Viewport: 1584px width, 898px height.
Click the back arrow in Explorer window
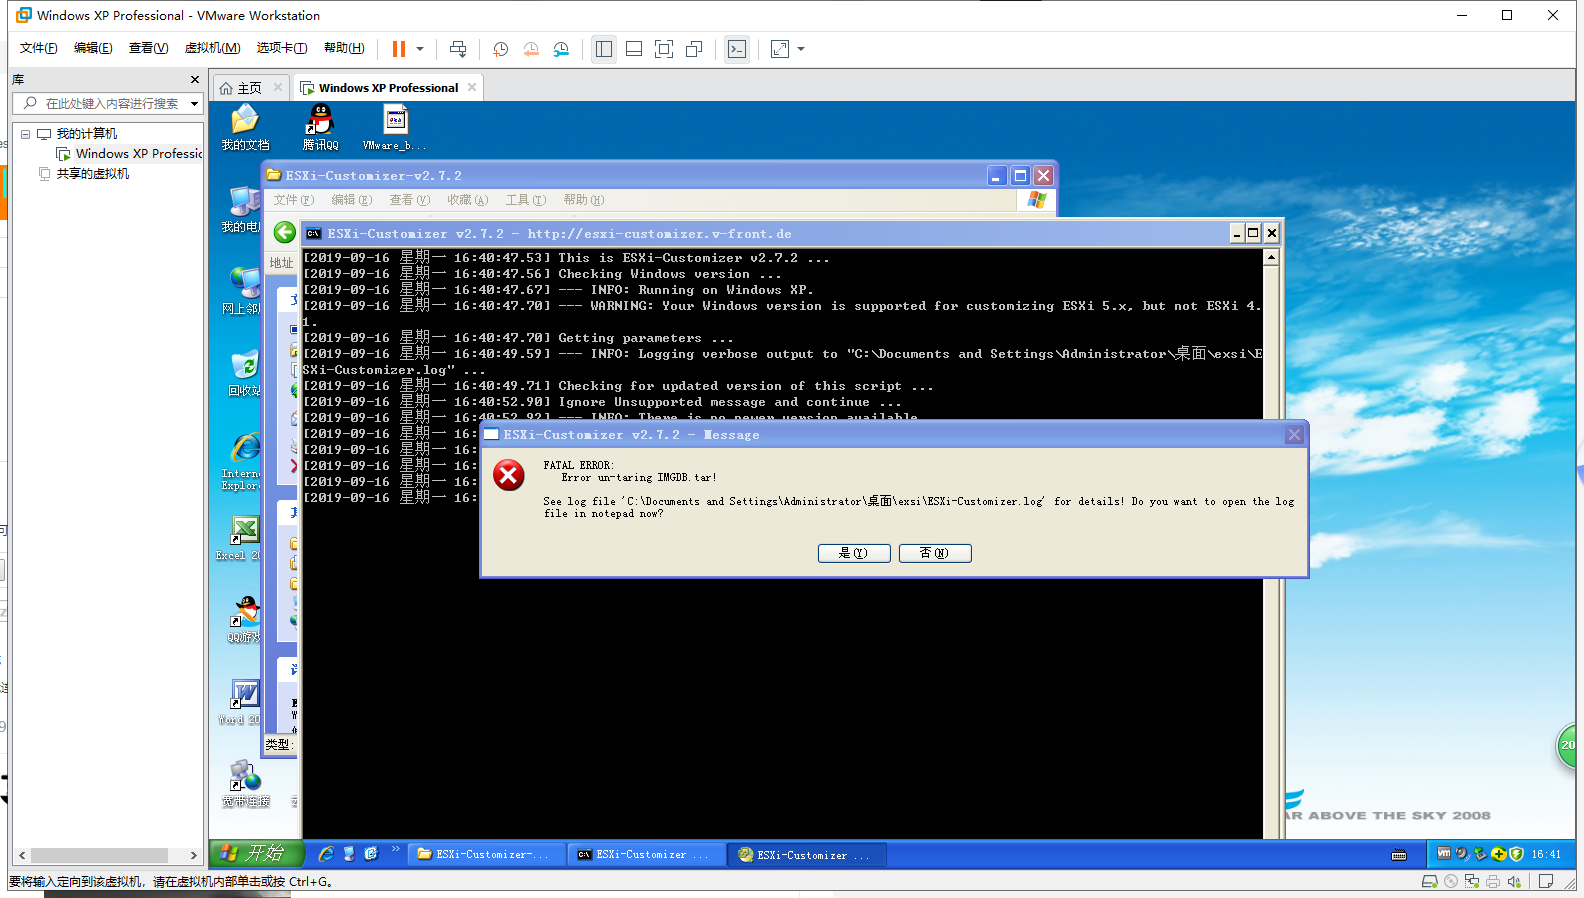(x=284, y=232)
